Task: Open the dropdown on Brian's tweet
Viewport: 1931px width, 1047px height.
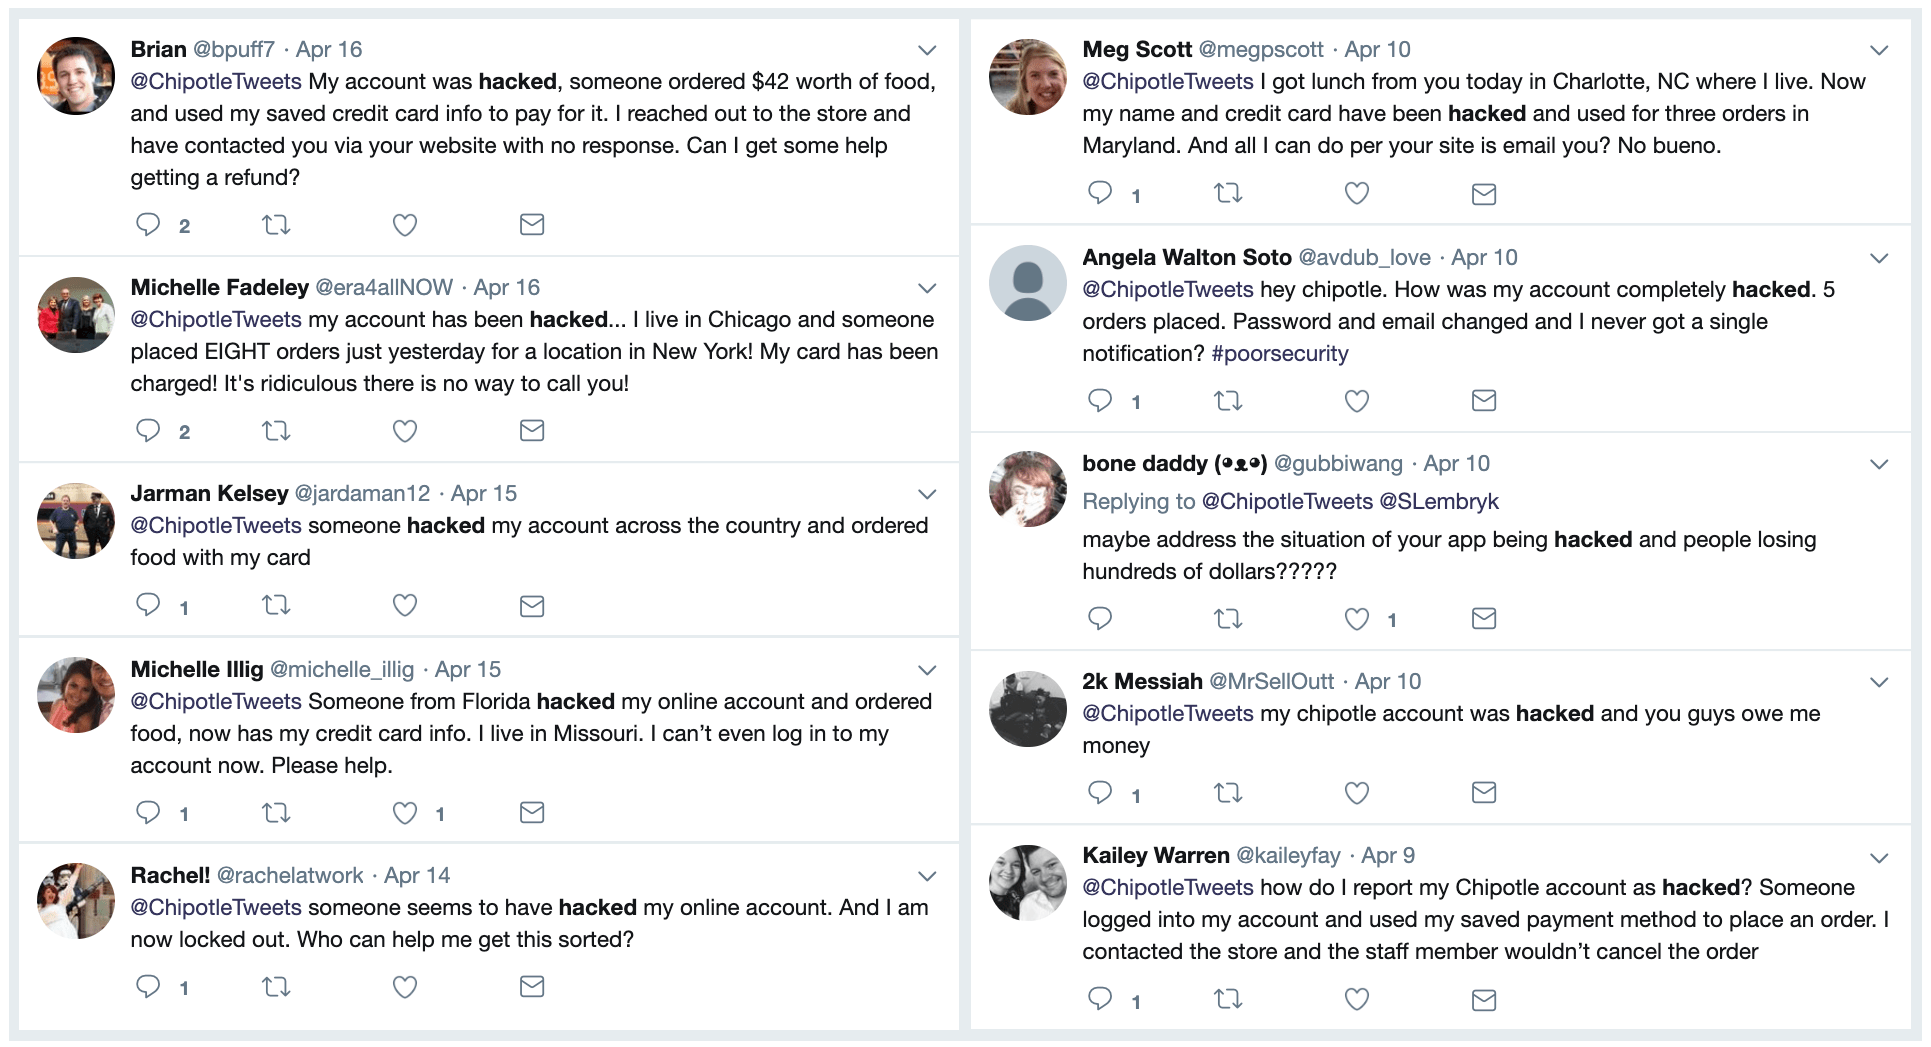Action: tap(926, 50)
